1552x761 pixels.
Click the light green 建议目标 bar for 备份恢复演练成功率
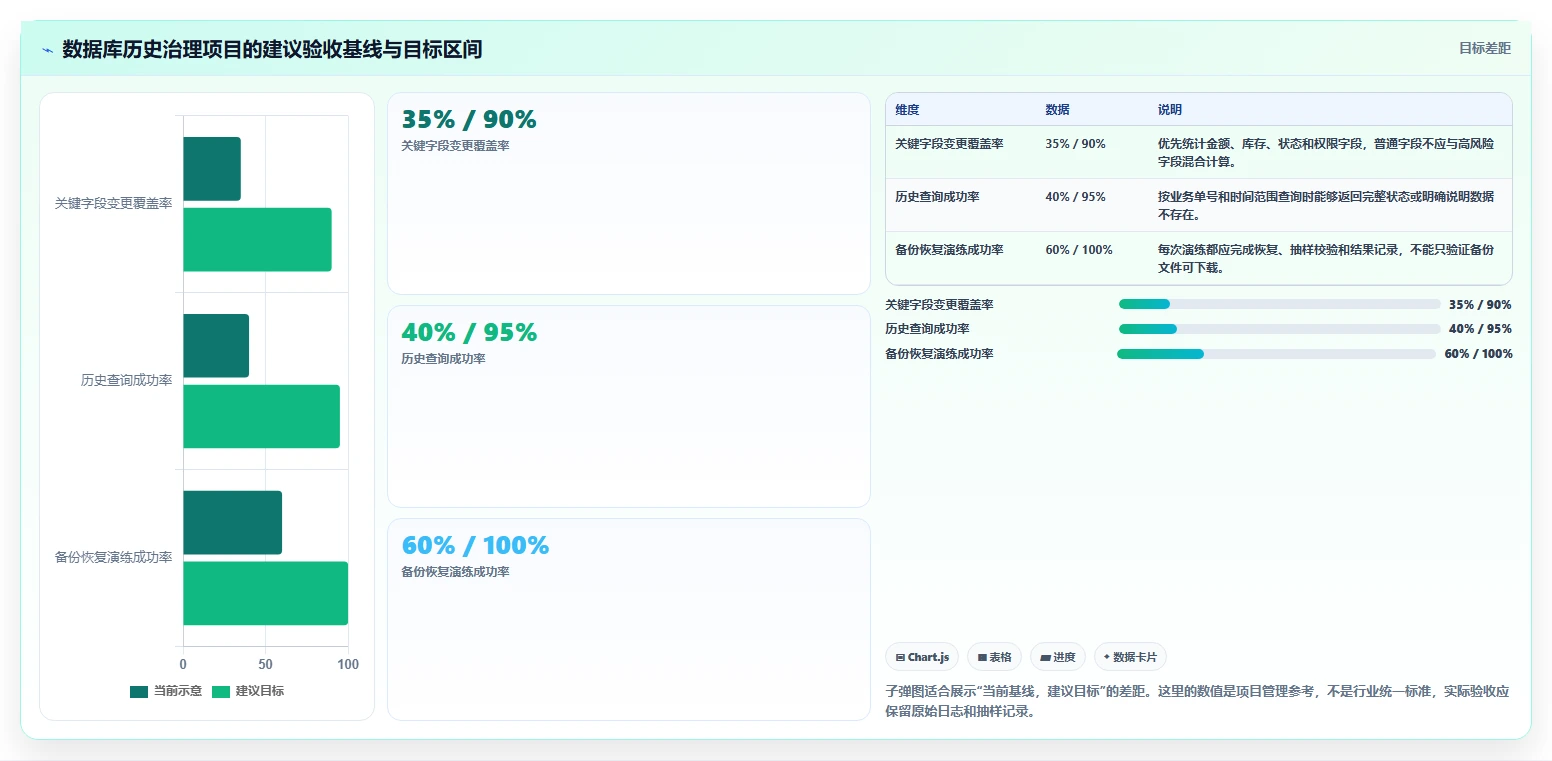tap(265, 593)
